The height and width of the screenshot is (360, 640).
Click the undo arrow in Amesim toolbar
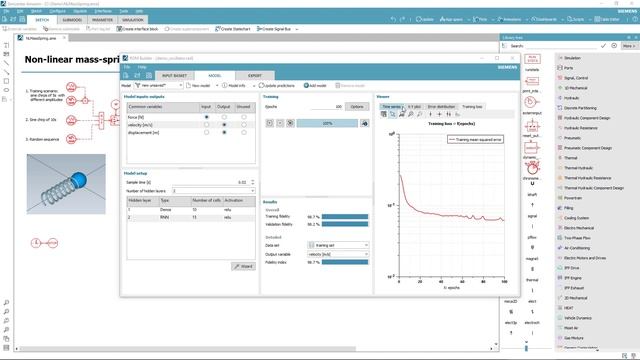tap(393, 19)
